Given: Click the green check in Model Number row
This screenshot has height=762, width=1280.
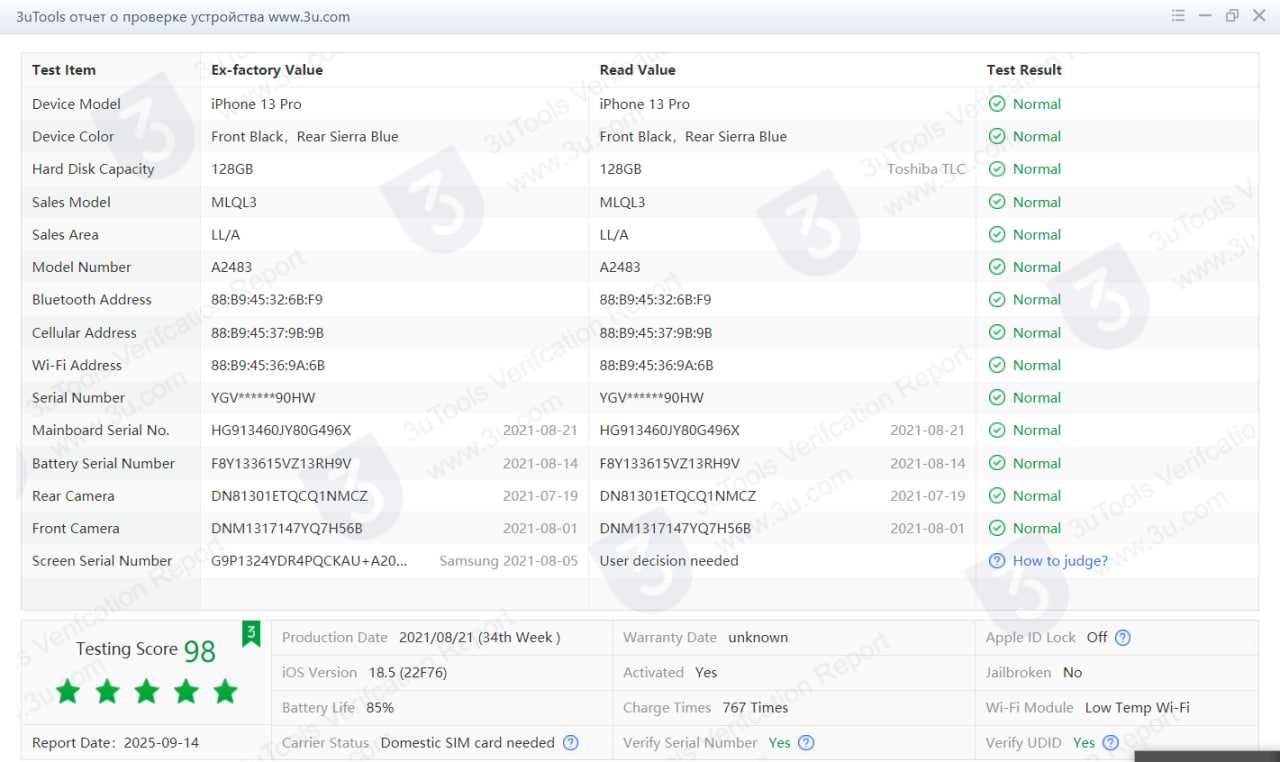Looking at the screenshot, I should [996, 267].
